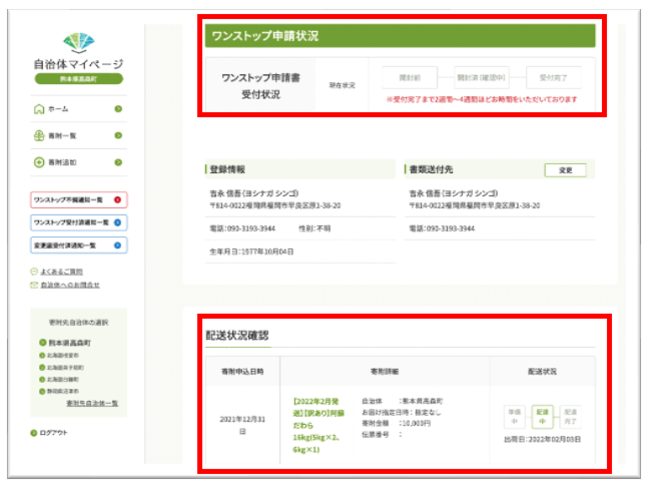Open the 寄附先自治体一覧 link

pyautogui.click(x=91, y=403)
